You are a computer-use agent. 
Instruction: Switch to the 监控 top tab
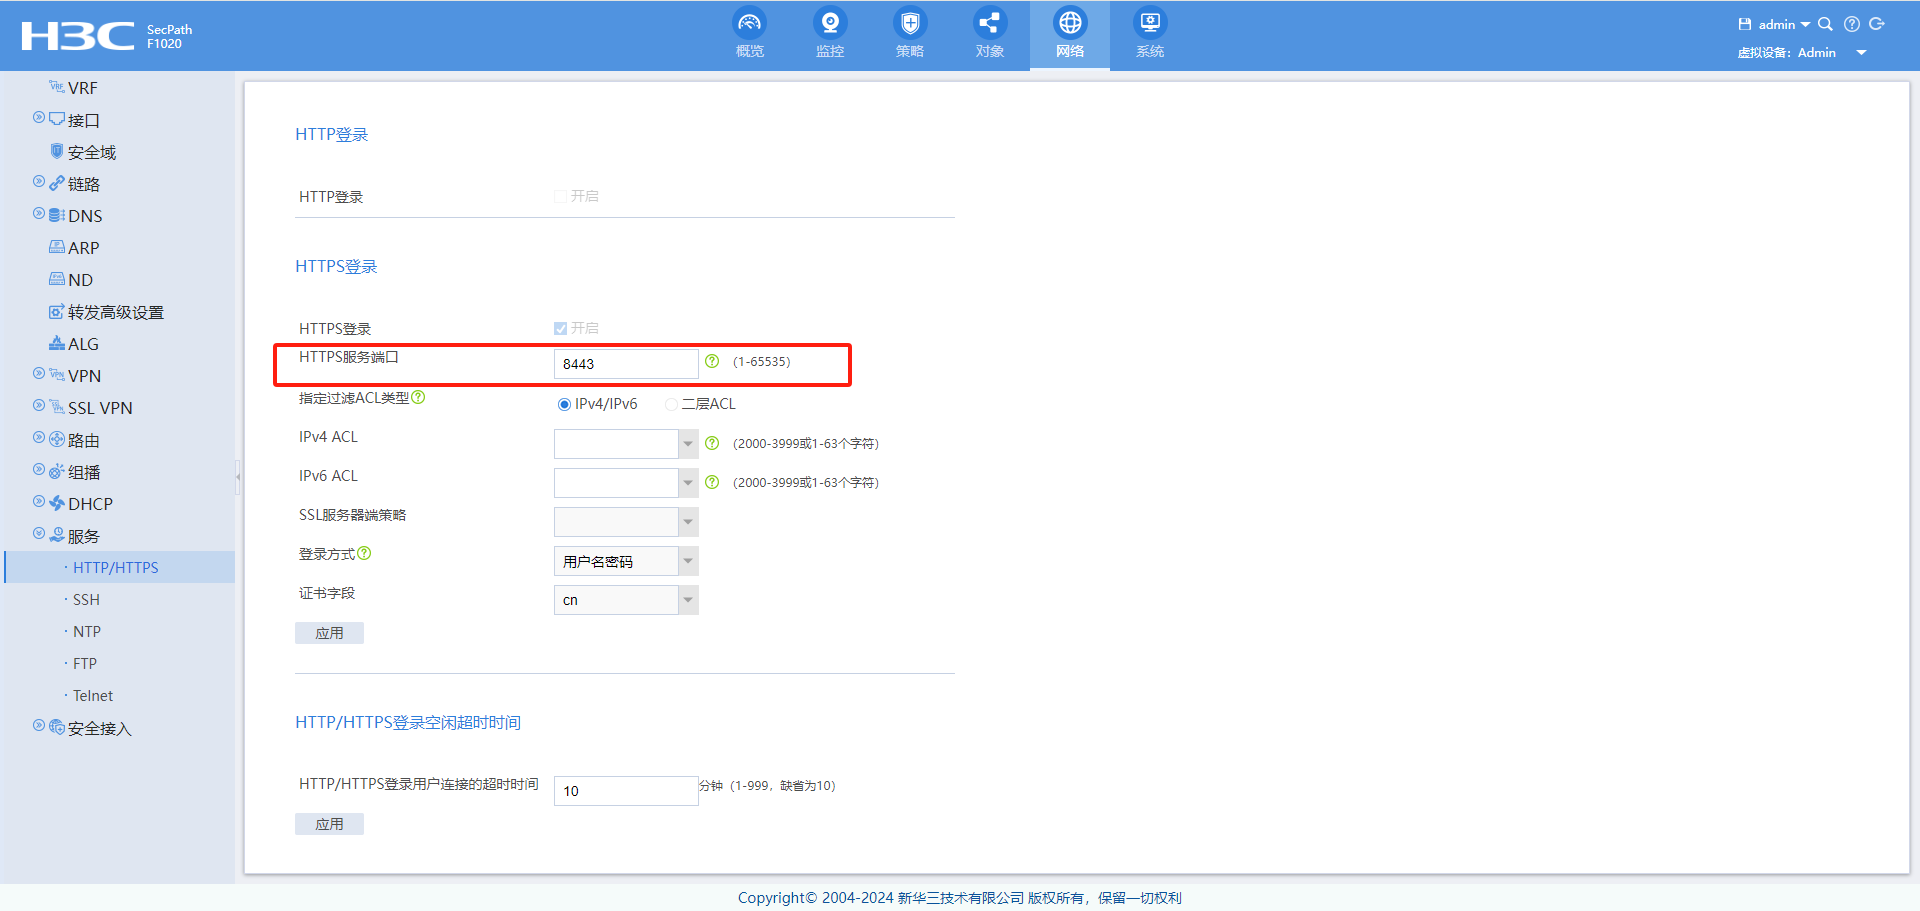coord(830,35)
